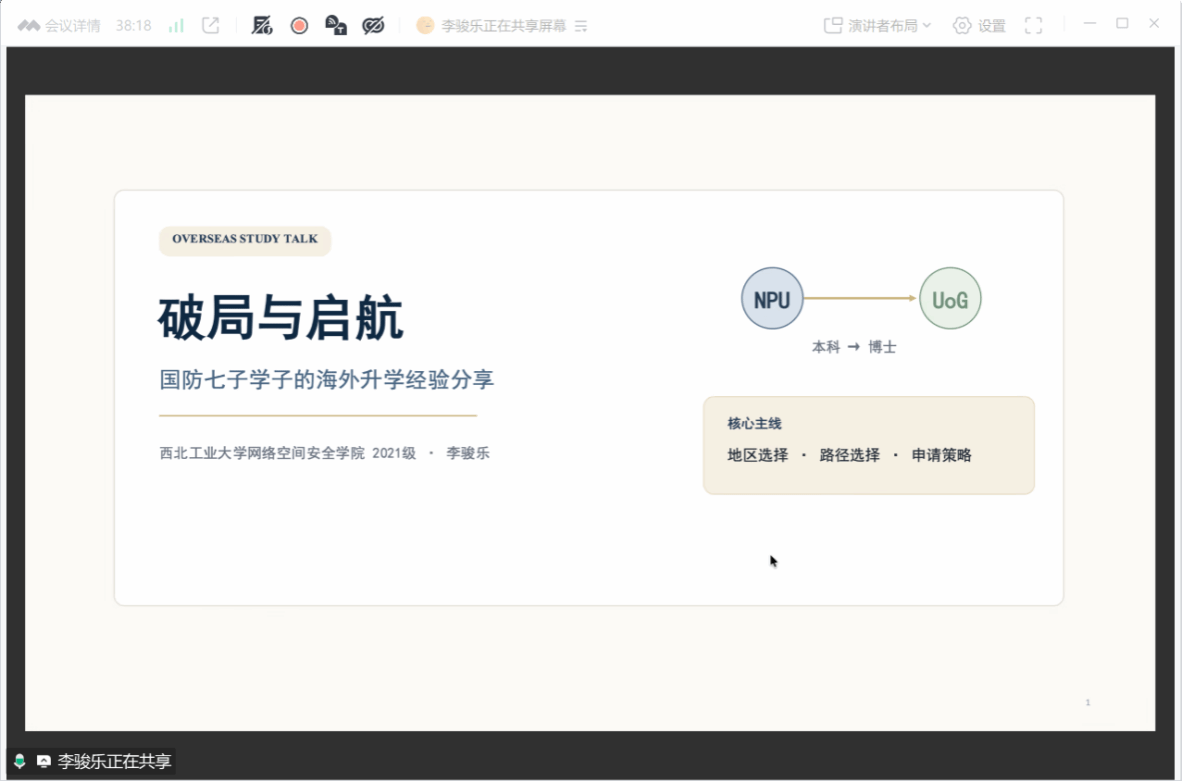Click 路径选择 in the card
Viewport: 1182px width, 781px height.
point(850,455)
